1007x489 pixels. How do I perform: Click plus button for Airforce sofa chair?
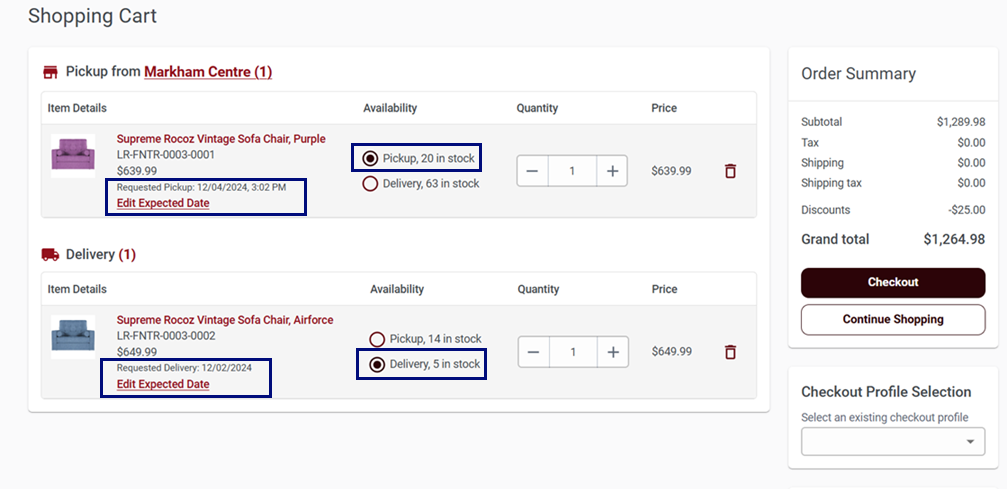tap(613, 352)
